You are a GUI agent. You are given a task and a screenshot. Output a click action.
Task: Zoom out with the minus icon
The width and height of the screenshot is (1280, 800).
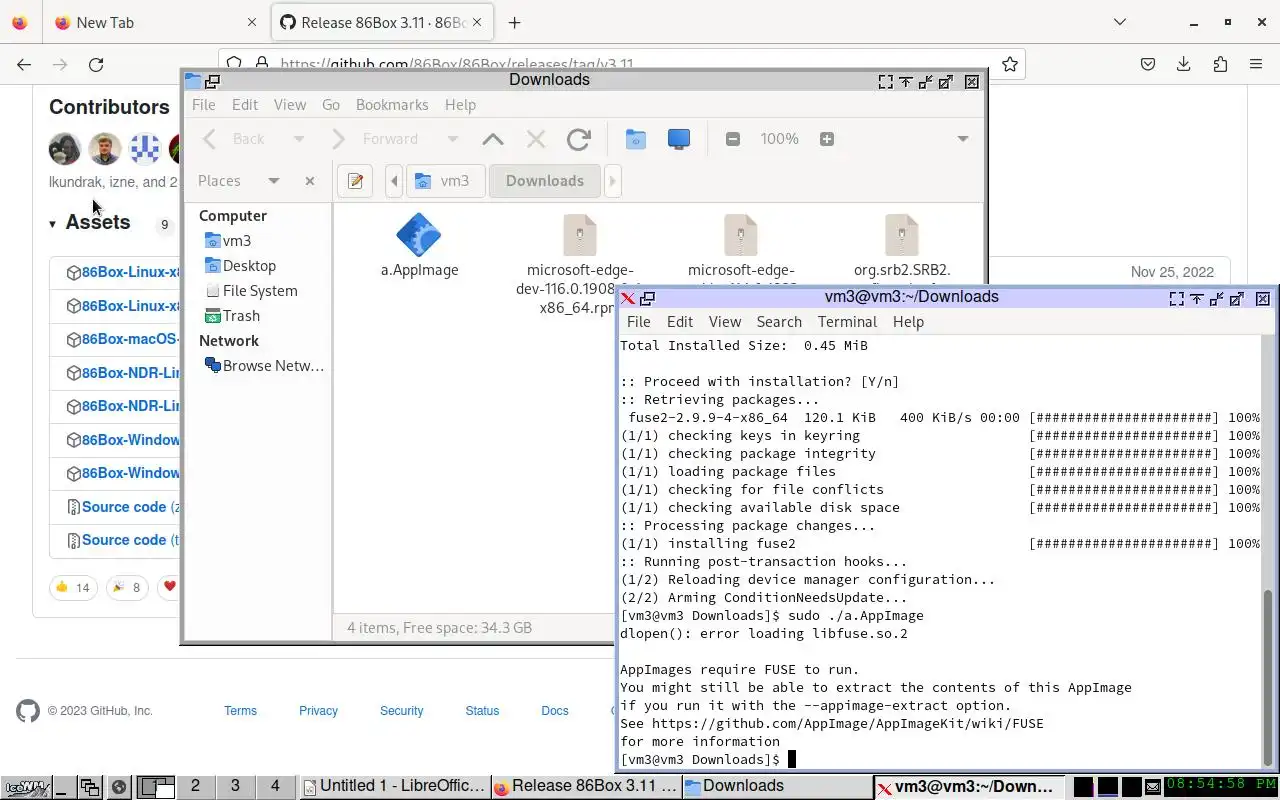coord(733,139)
